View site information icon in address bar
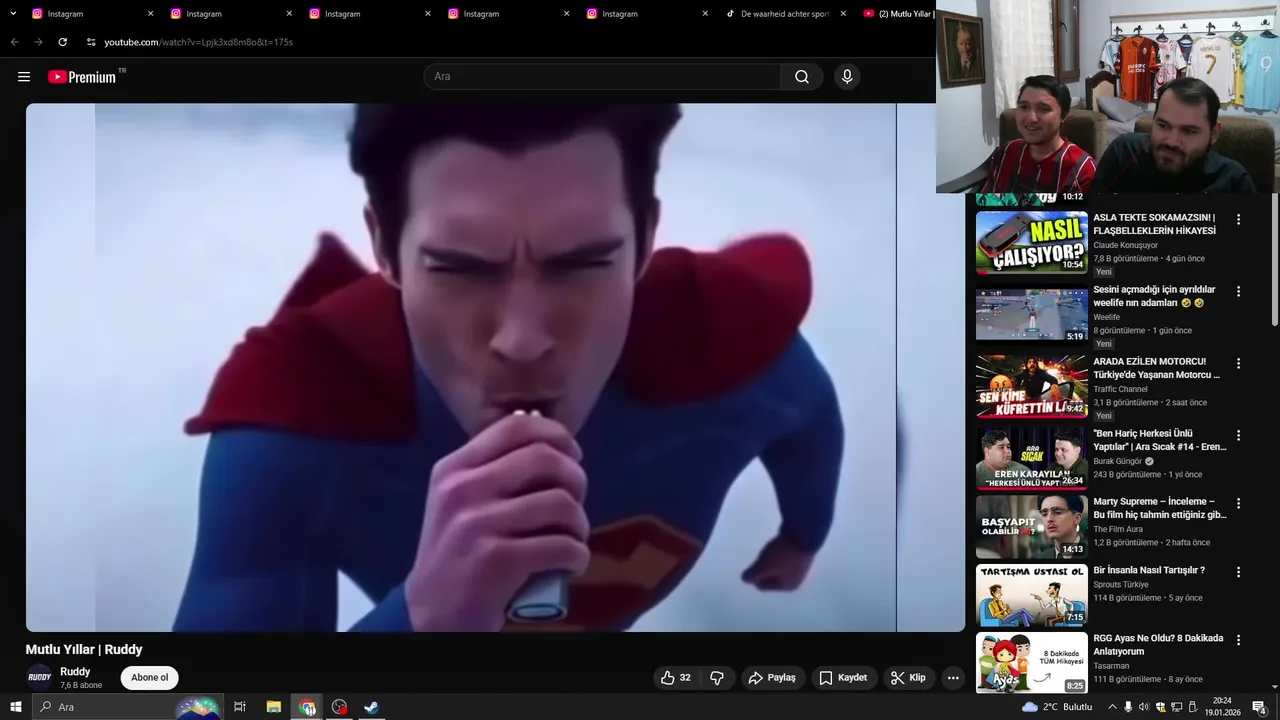This screenshot has height=720, width=1280. [x=91, y=42]
